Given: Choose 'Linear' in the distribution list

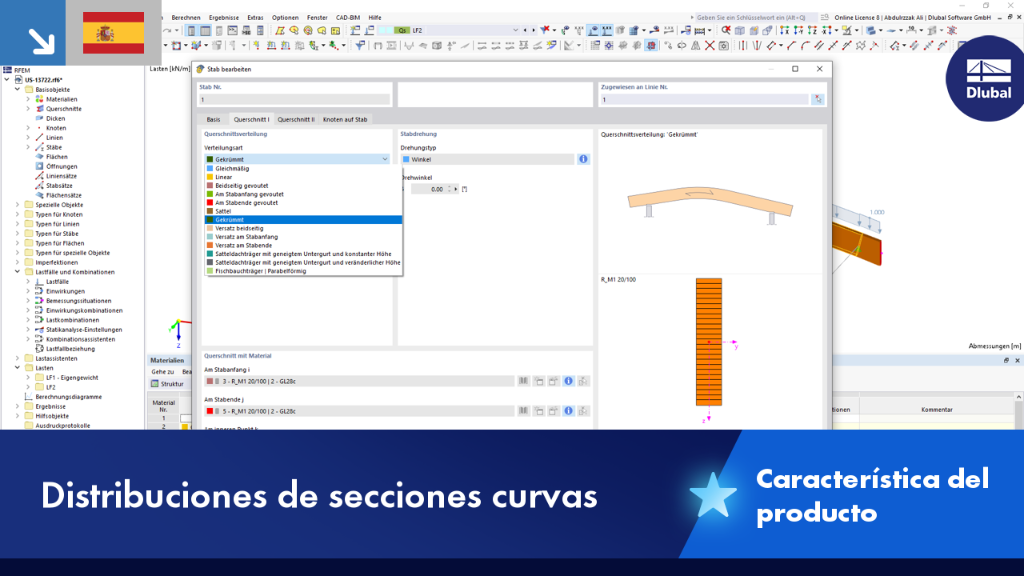Looking at the screenshot, I should (223, 177).
